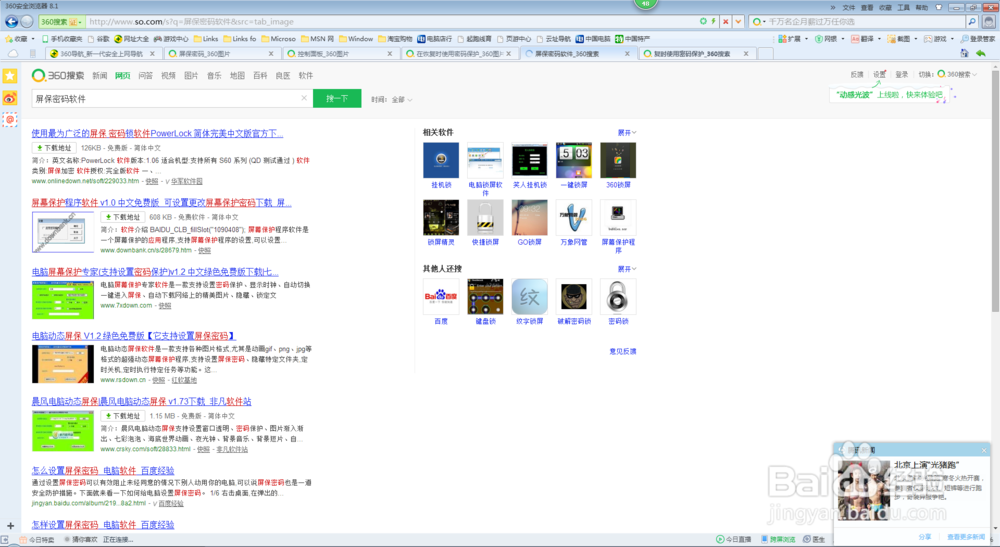Screen dimensions: 1000x547
Task: Click the yellow star sidebar favorites icon
Action: pyautogui.click(x=10, y=77)
